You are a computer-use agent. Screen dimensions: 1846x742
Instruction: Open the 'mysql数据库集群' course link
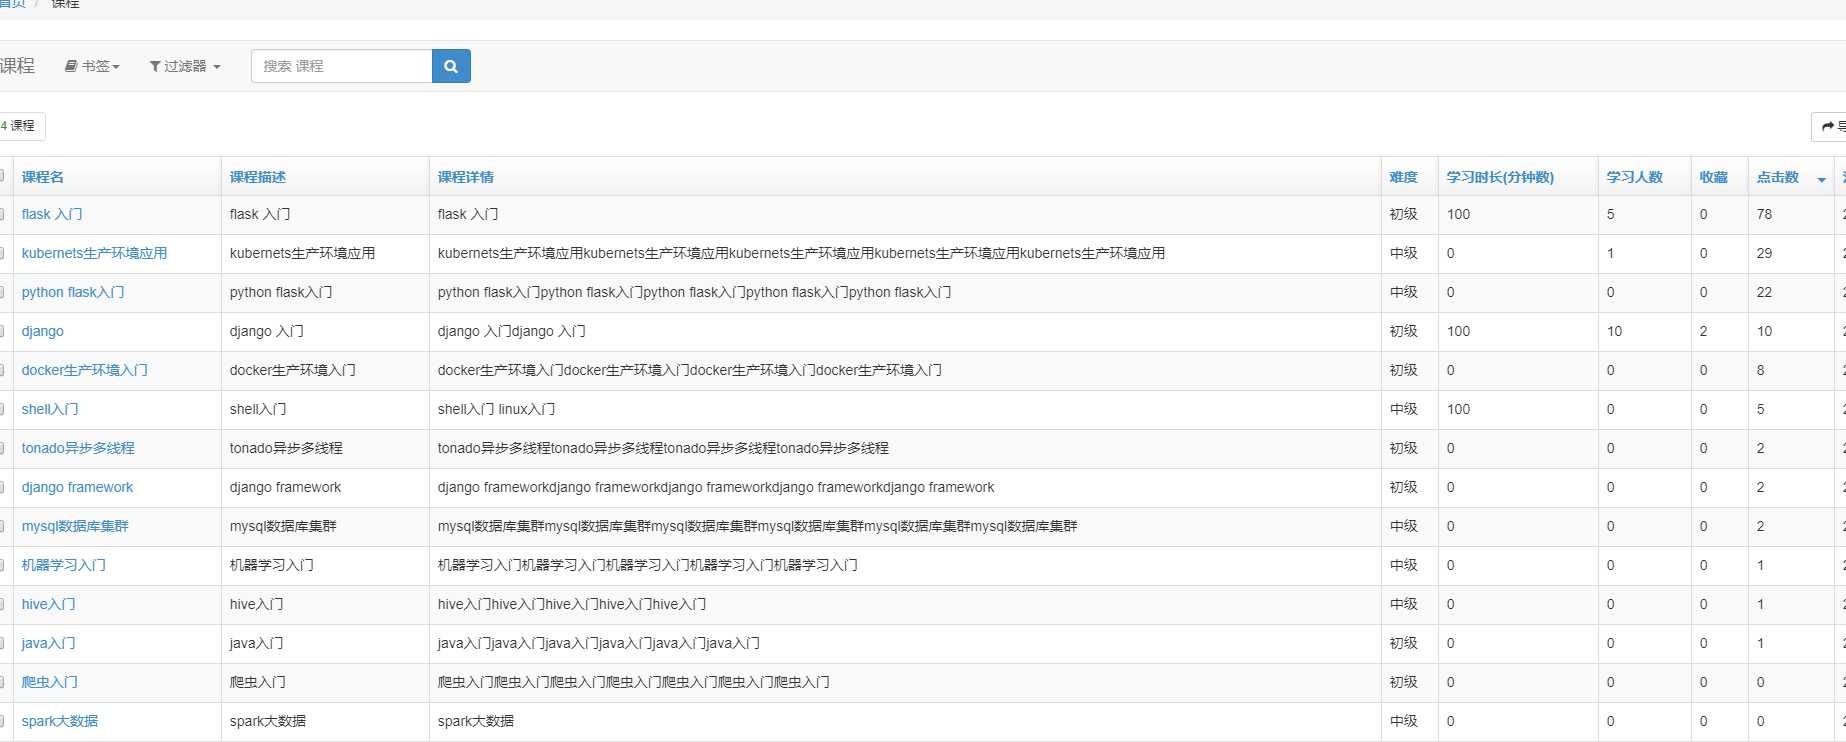click(x=75, y=526)
